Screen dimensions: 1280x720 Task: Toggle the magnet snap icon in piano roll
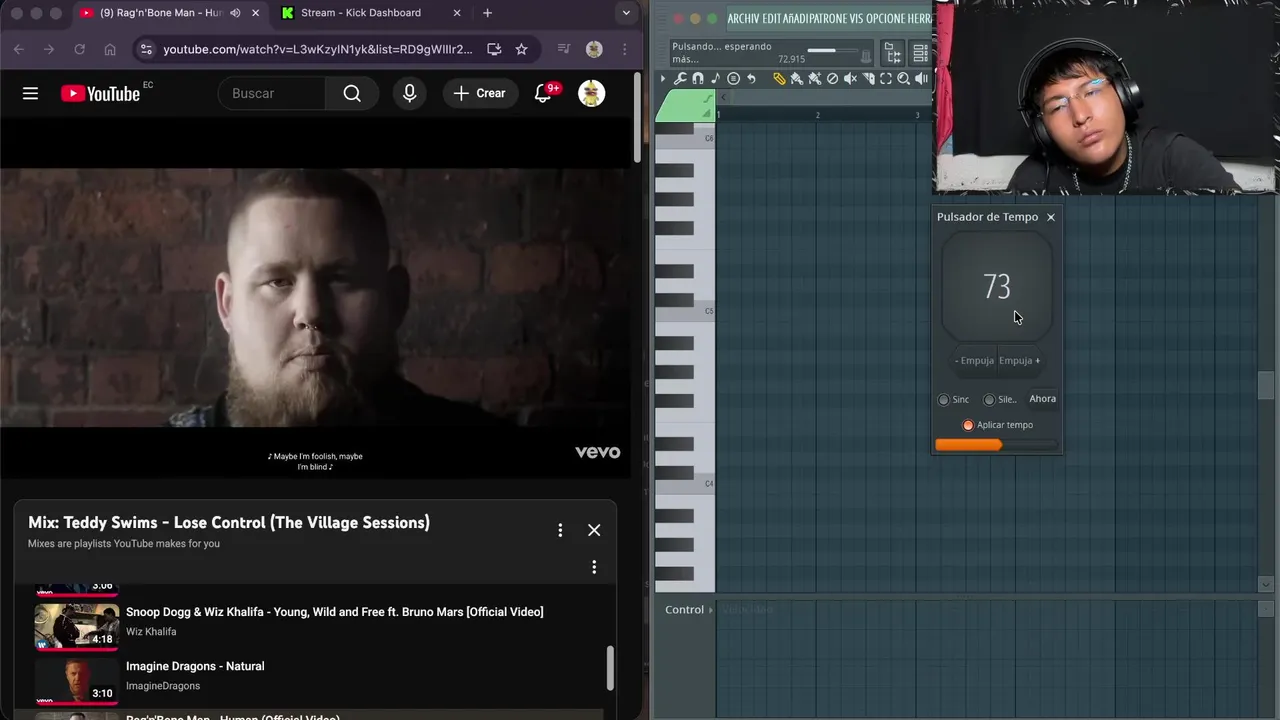698,78
